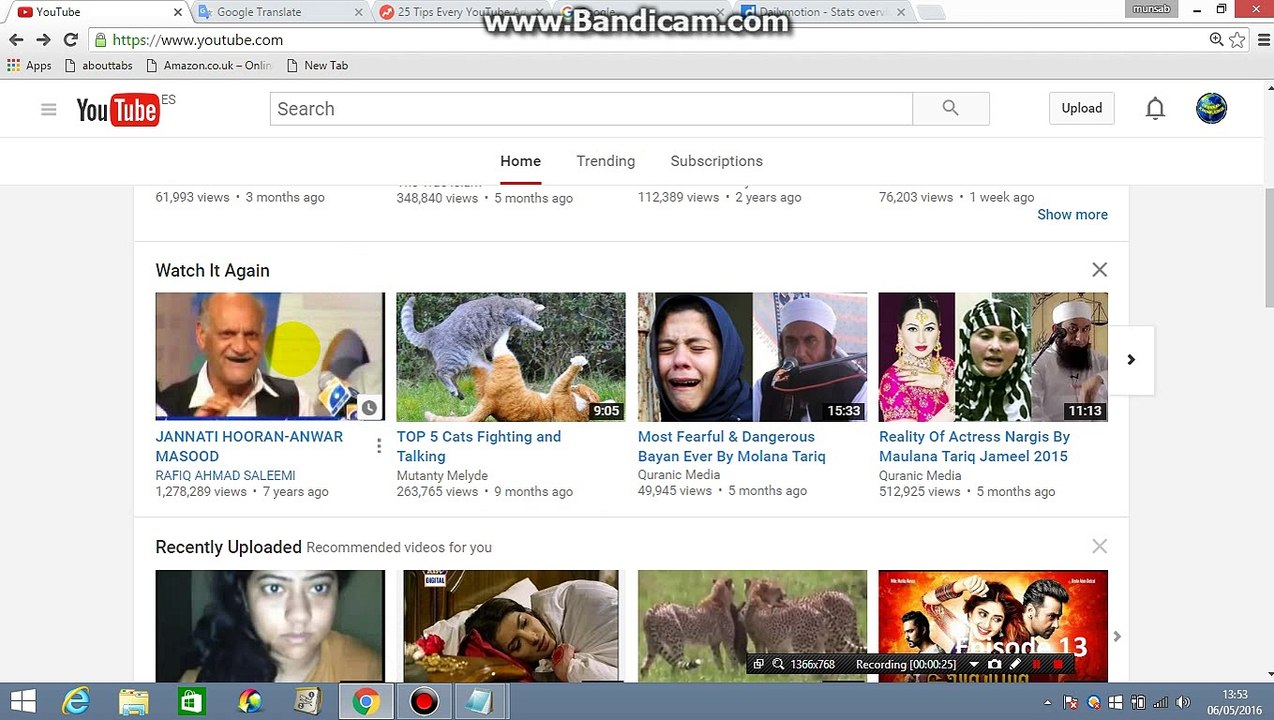Image resolution: width=1274 pixels, height=720 pixels.
Task: Open the Windows Store taskbar icon
Action: coord(192,702)
